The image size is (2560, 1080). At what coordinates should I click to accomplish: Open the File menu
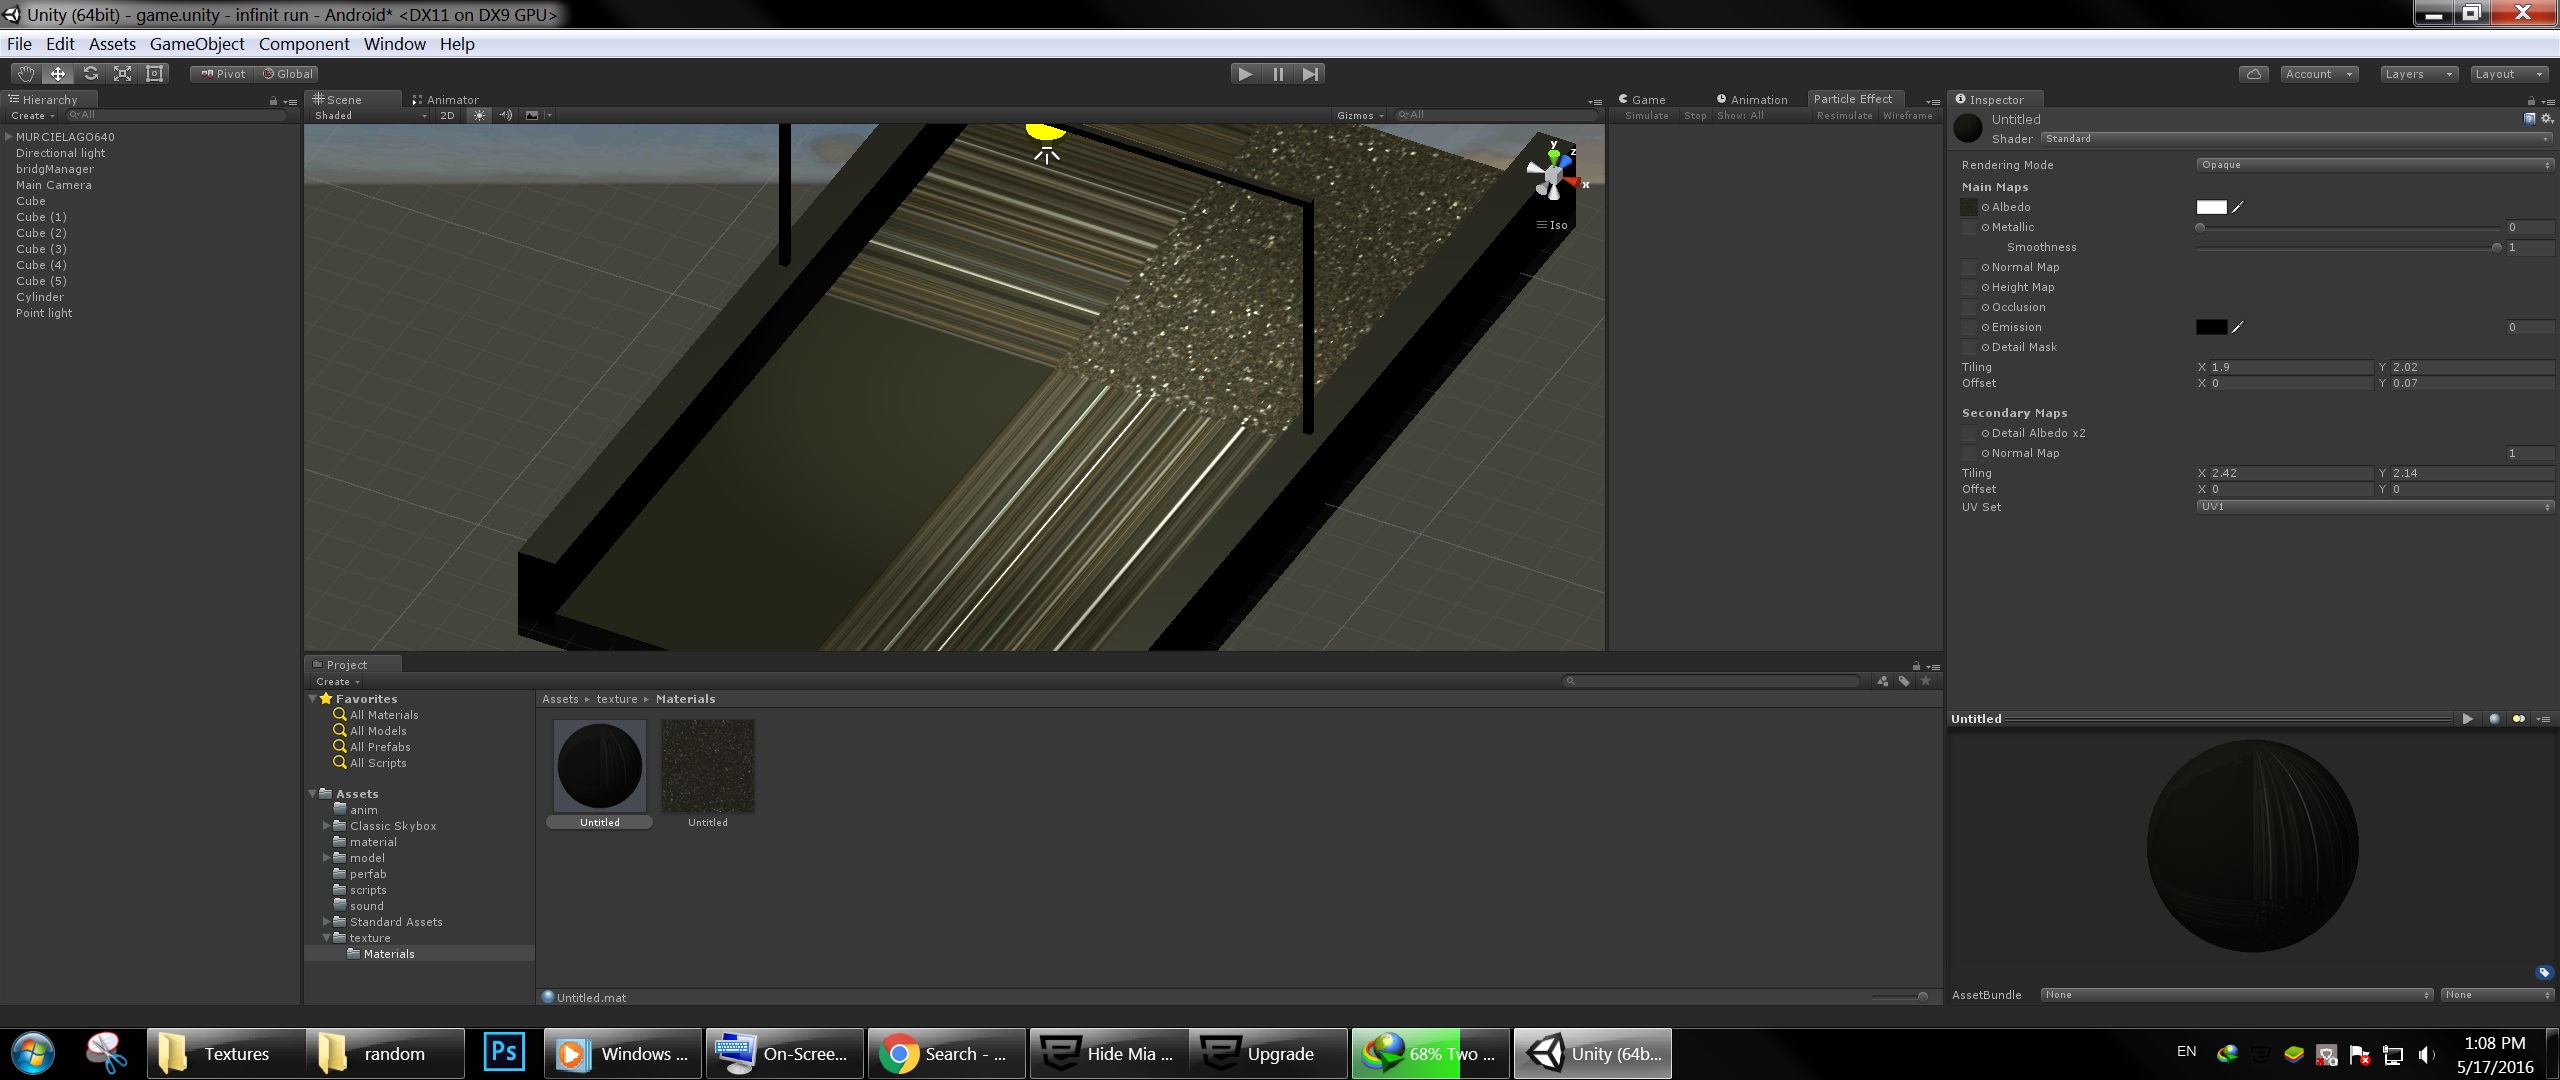[x=19, y=44]
